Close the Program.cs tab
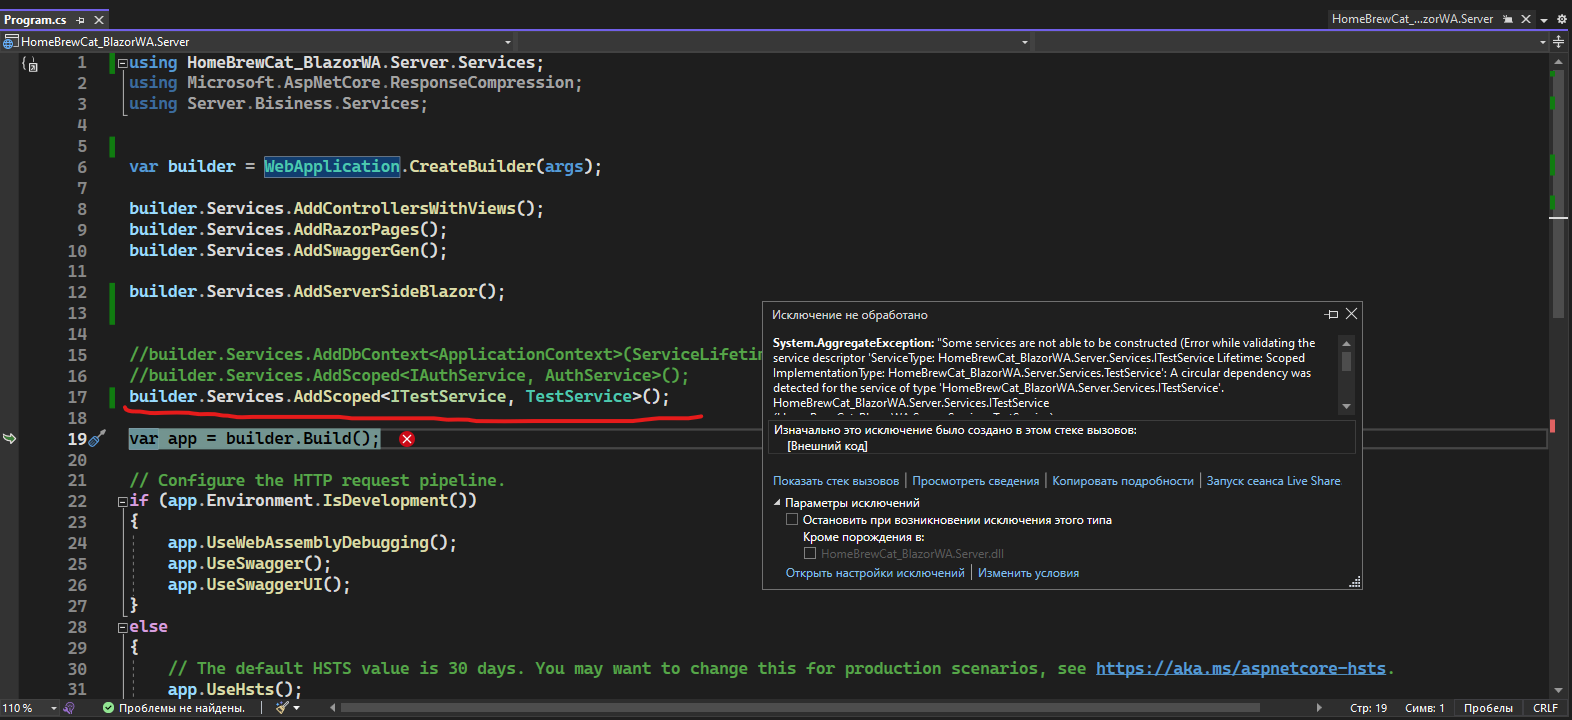Screen dimensions: 1572x720 (x=99, y=20)
